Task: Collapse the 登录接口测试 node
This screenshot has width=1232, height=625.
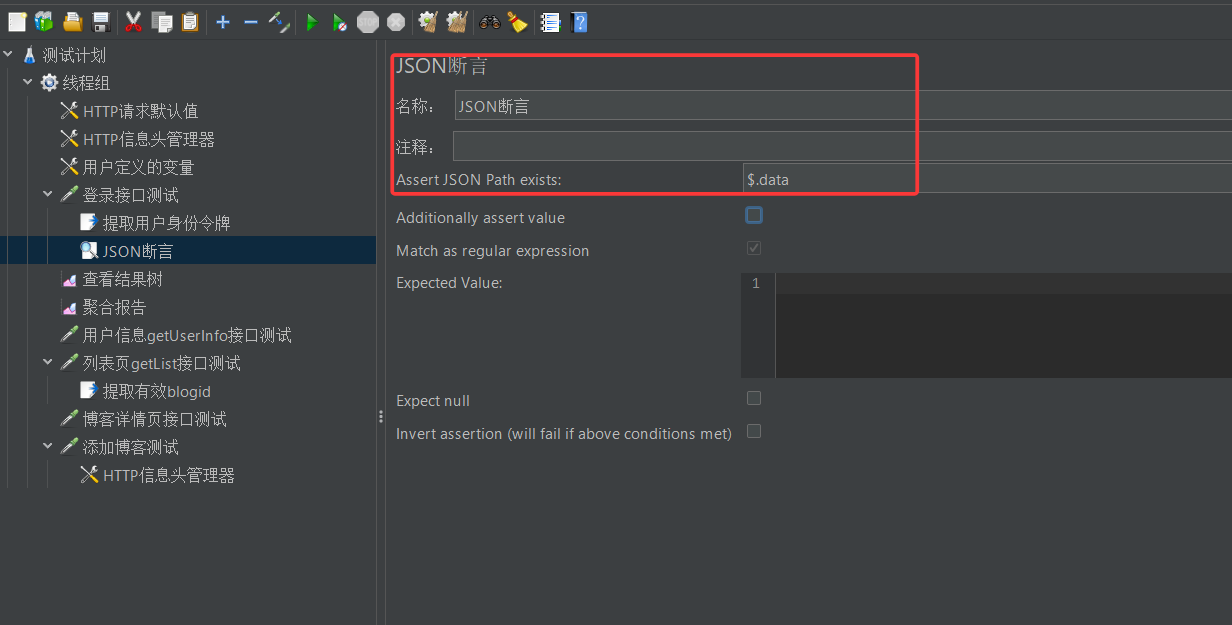Action: pos(48,194)
